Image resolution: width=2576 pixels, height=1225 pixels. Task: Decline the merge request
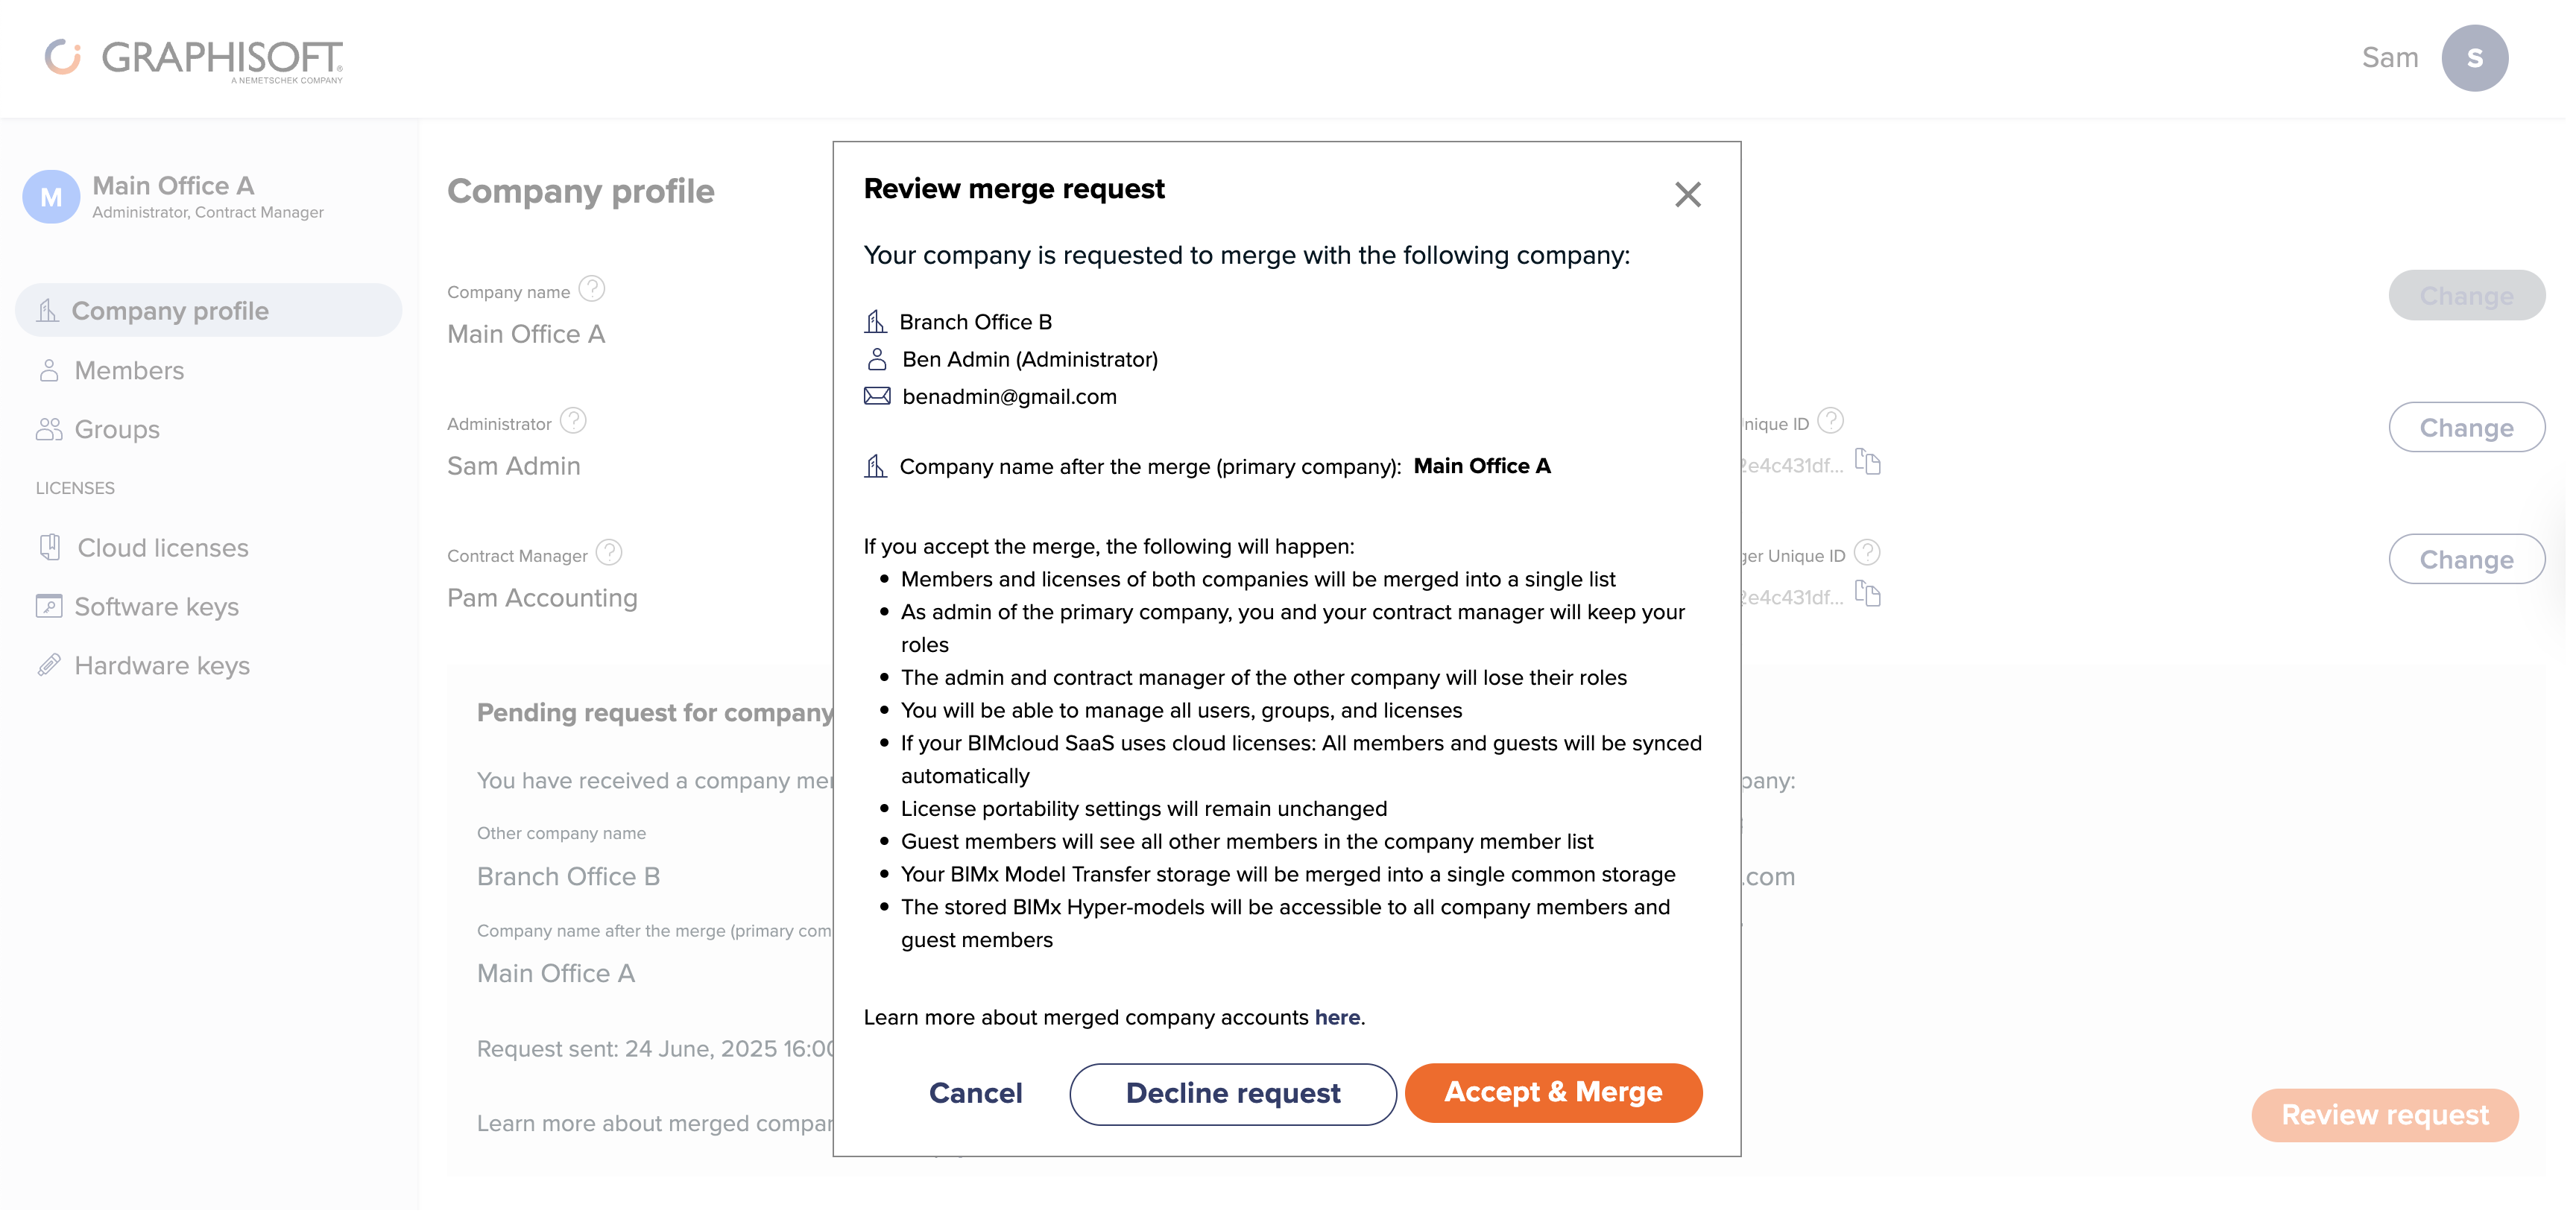[1232, 1093]
